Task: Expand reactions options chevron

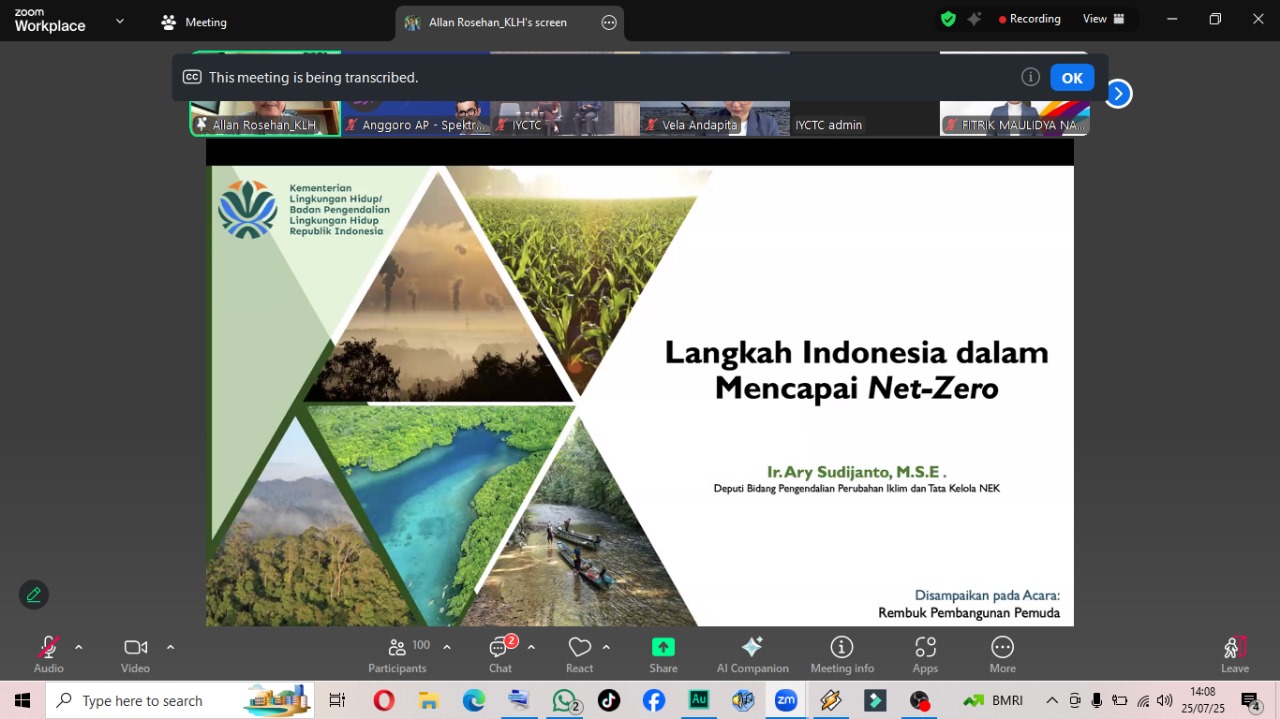Action: pos(606,647)
